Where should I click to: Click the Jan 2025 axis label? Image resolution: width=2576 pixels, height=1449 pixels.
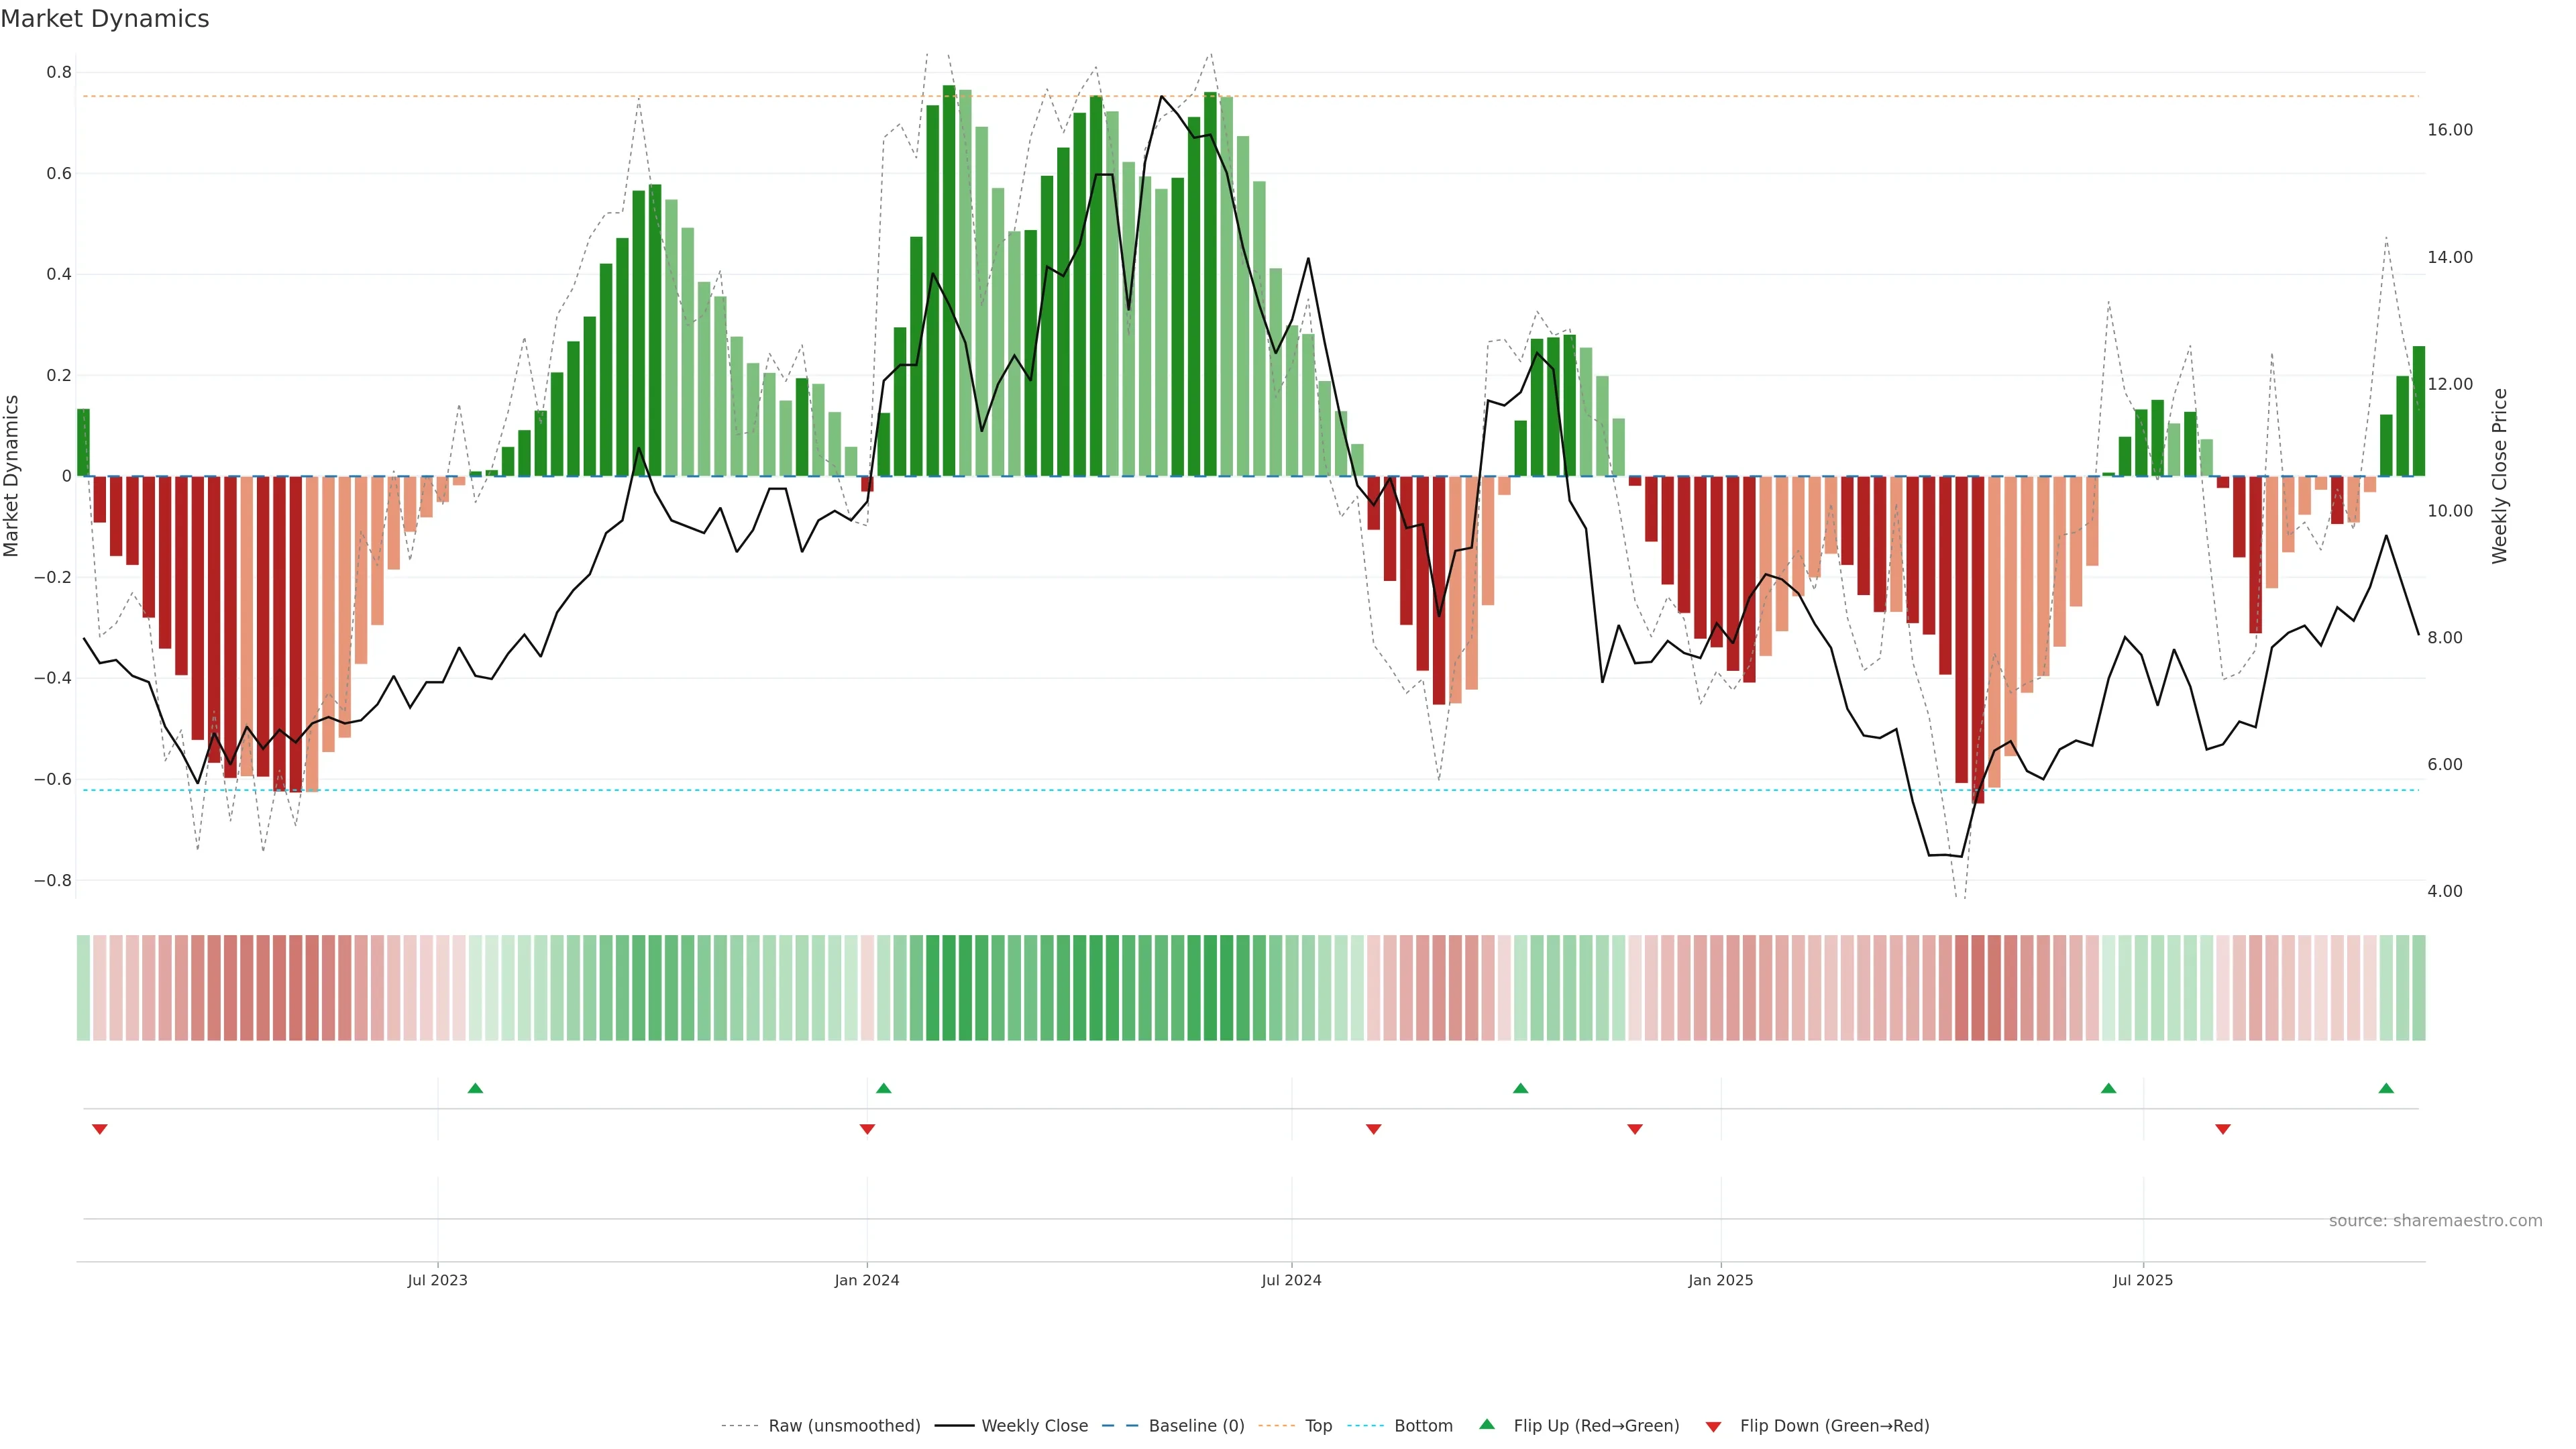(1720, 1280)
